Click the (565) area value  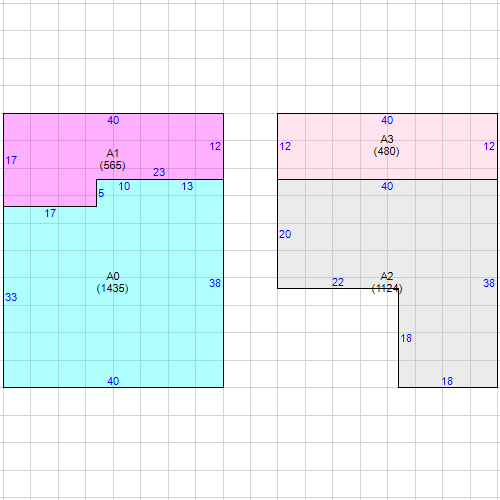113,165
